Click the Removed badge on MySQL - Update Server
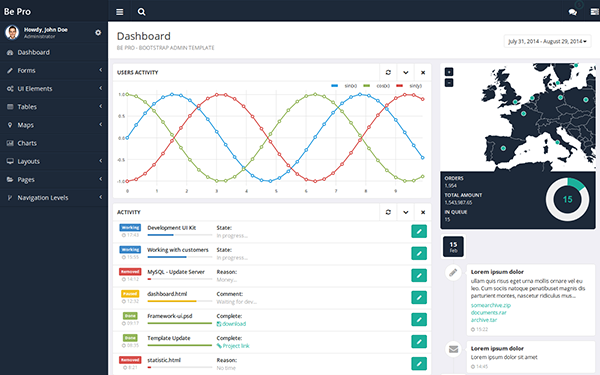The width and height of the screenshot is (600, 375). point(130,271)
